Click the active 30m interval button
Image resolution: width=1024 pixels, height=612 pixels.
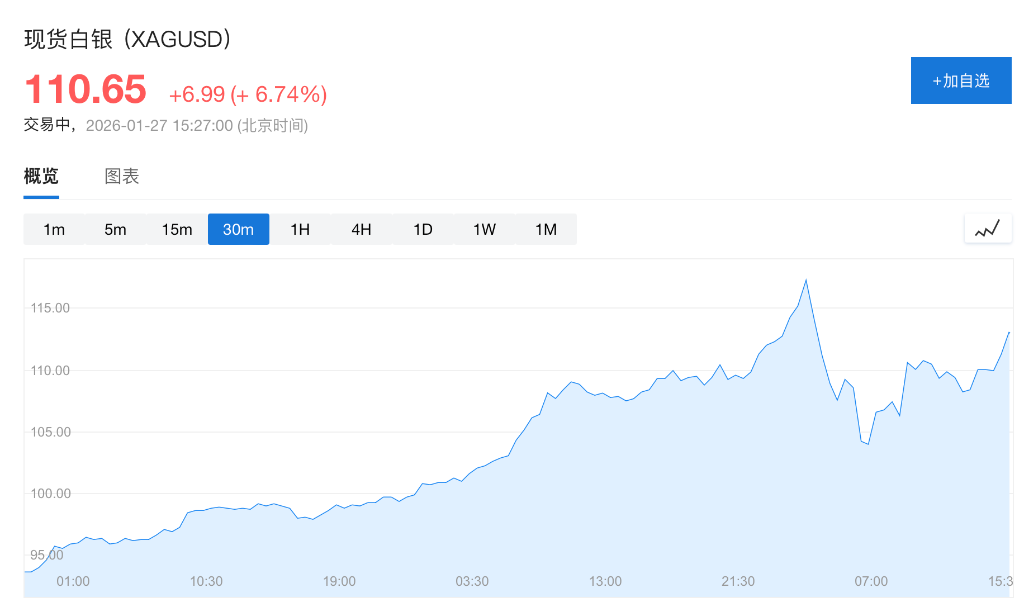pos(238,229)
